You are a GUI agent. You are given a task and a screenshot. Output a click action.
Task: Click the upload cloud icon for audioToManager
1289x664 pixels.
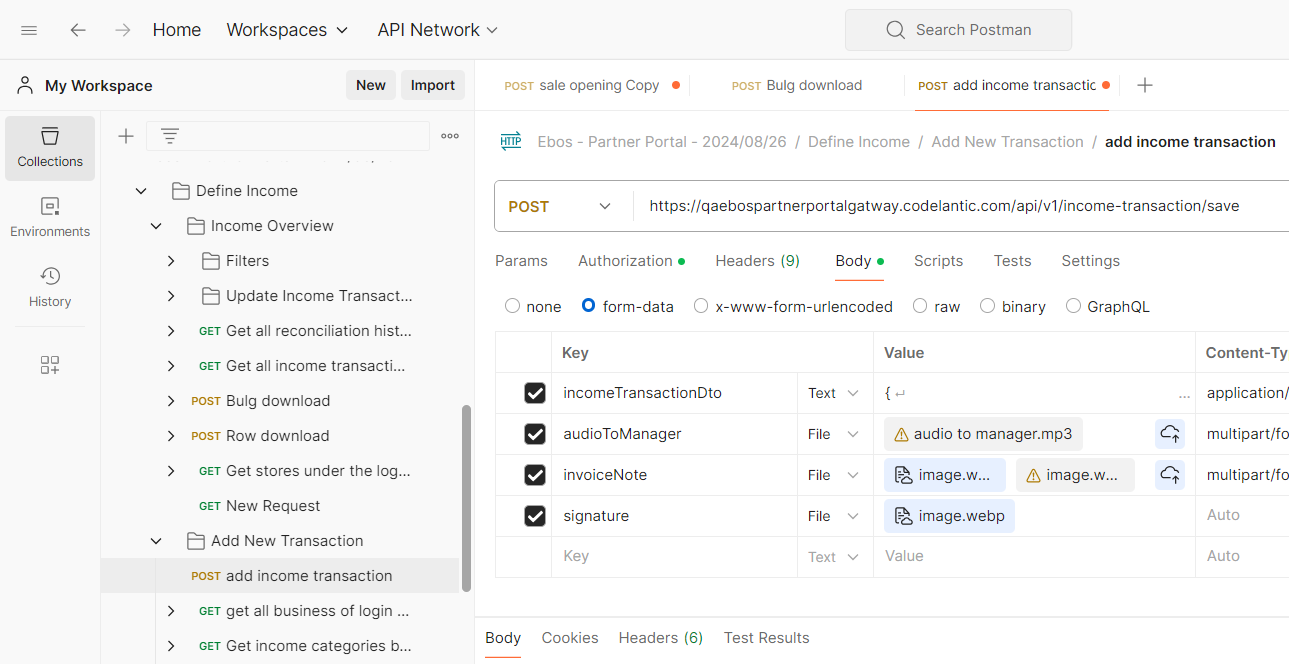pyautogui.click(x=1170, y=434)
